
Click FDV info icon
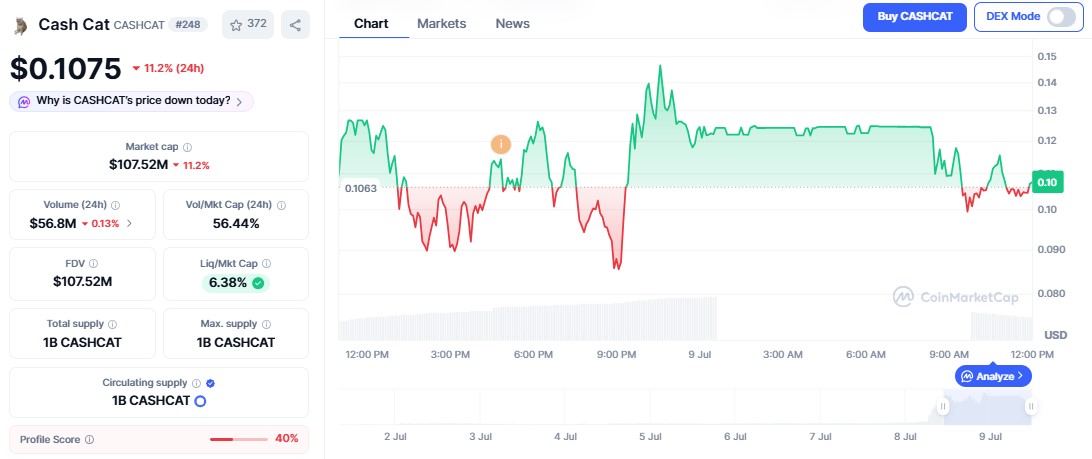(93, 263)
